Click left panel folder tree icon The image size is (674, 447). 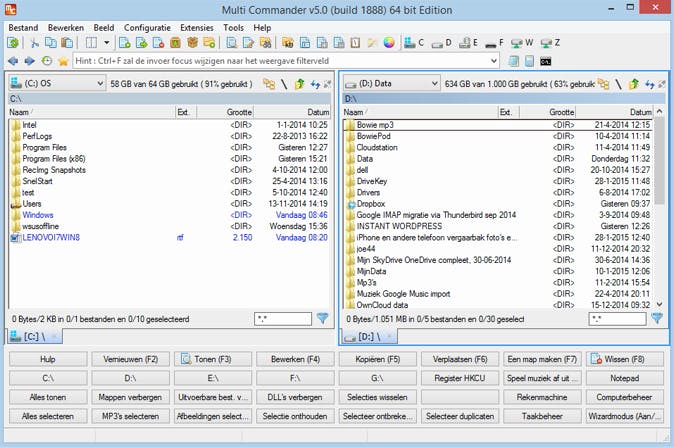tap(269, 84)
